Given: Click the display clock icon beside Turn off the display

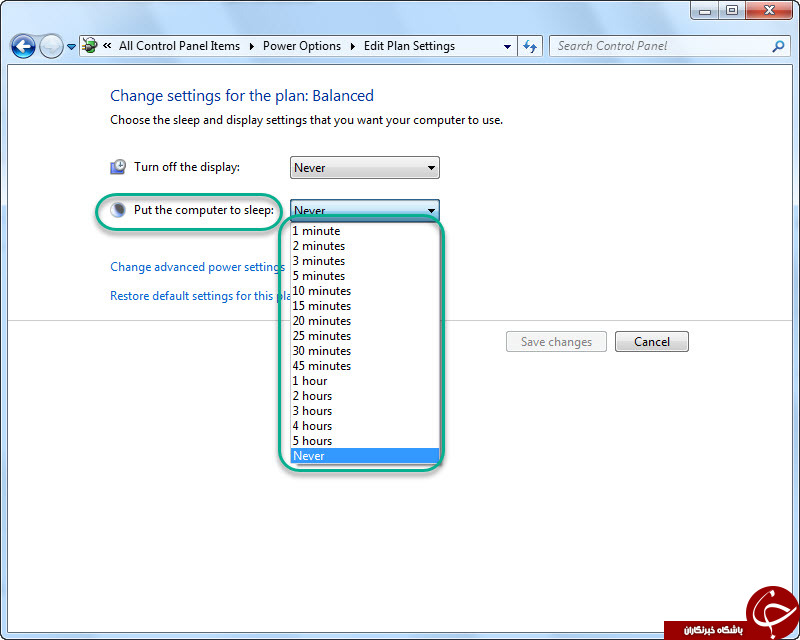Looking at the screenshot, I should click(118, 167).
